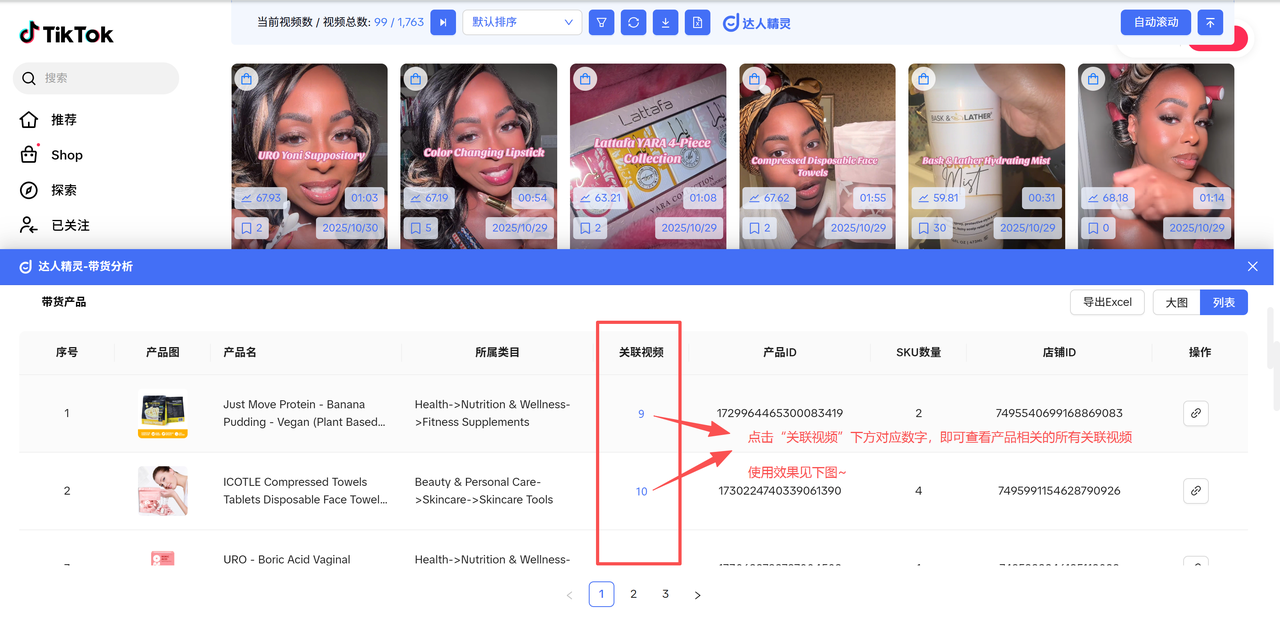1280x623 pixels.
Task: Open the Shop item in TikTok sidebar
Action: (x=66, y=155)
